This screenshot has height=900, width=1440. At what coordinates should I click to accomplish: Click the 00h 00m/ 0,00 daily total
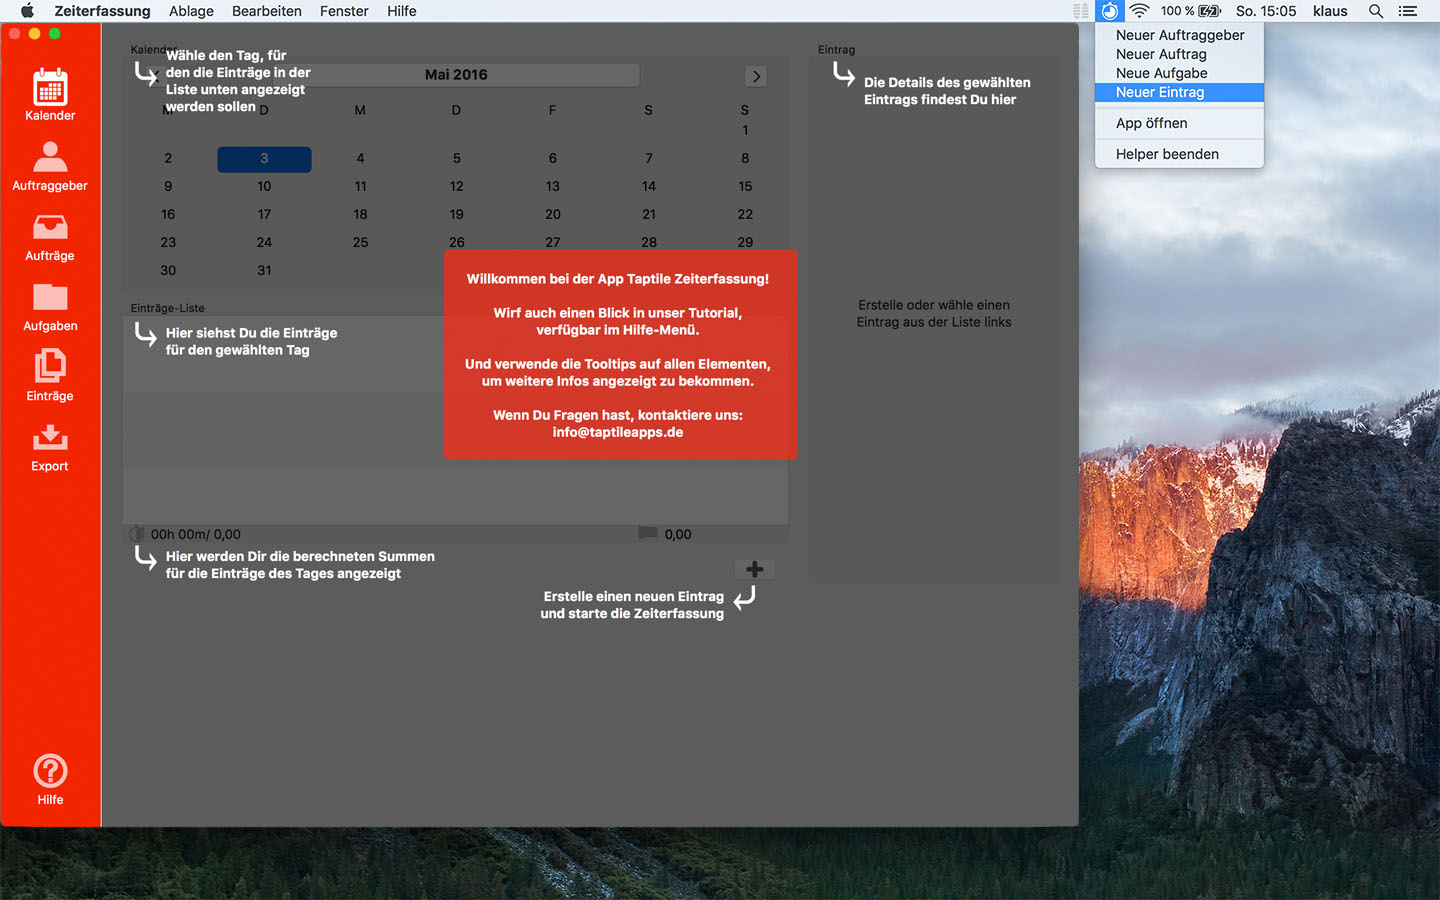(195, 534)
